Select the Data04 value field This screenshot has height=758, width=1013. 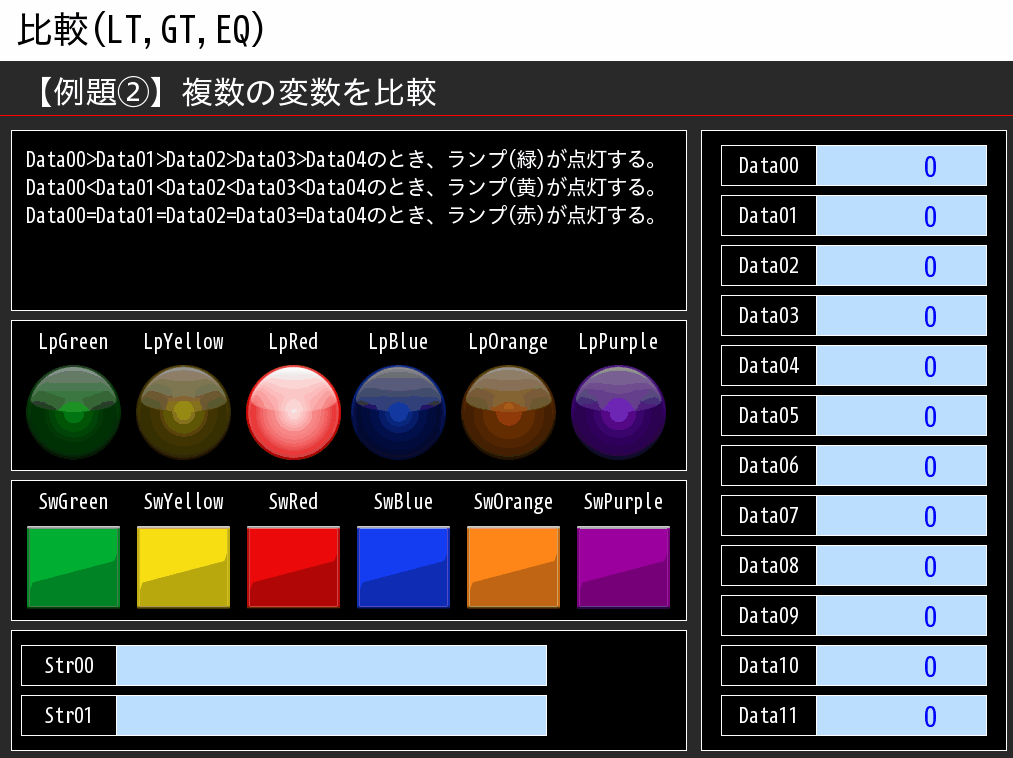(901, 366)
